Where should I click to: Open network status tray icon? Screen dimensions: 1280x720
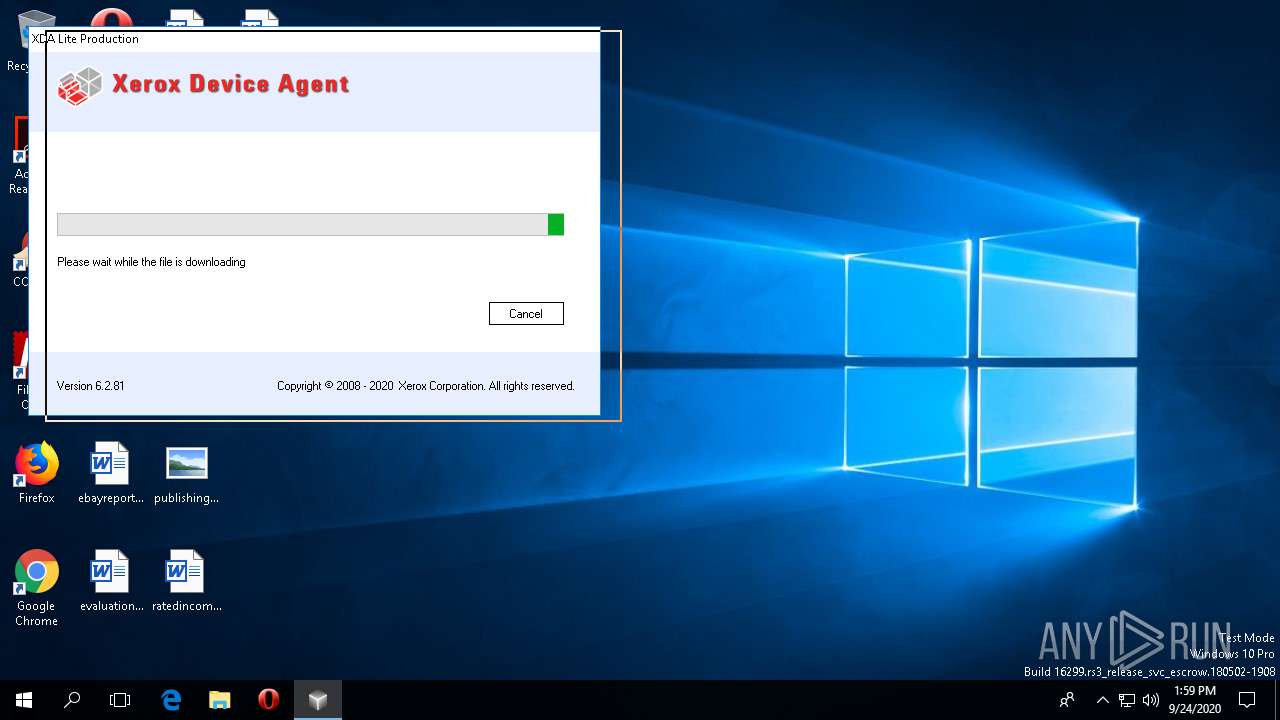1127,700
